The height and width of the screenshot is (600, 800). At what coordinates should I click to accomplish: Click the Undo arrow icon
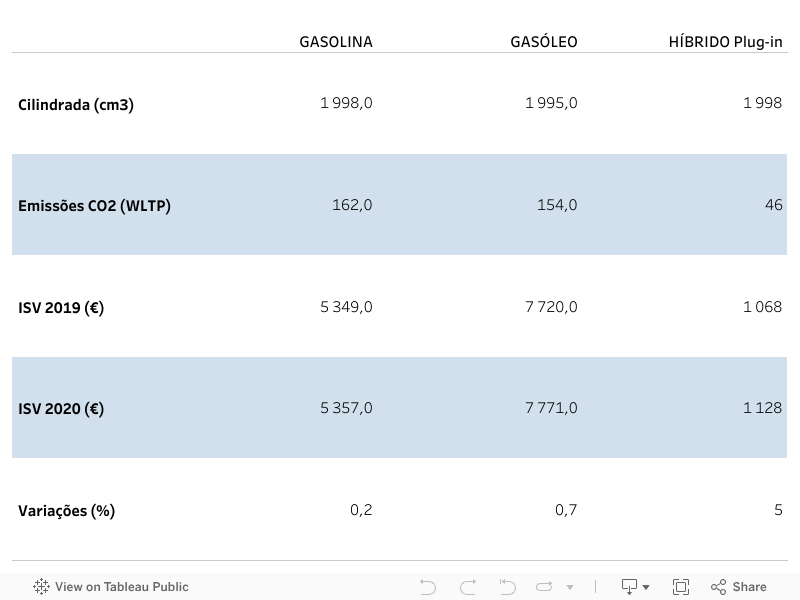click(x=428, y=587)
